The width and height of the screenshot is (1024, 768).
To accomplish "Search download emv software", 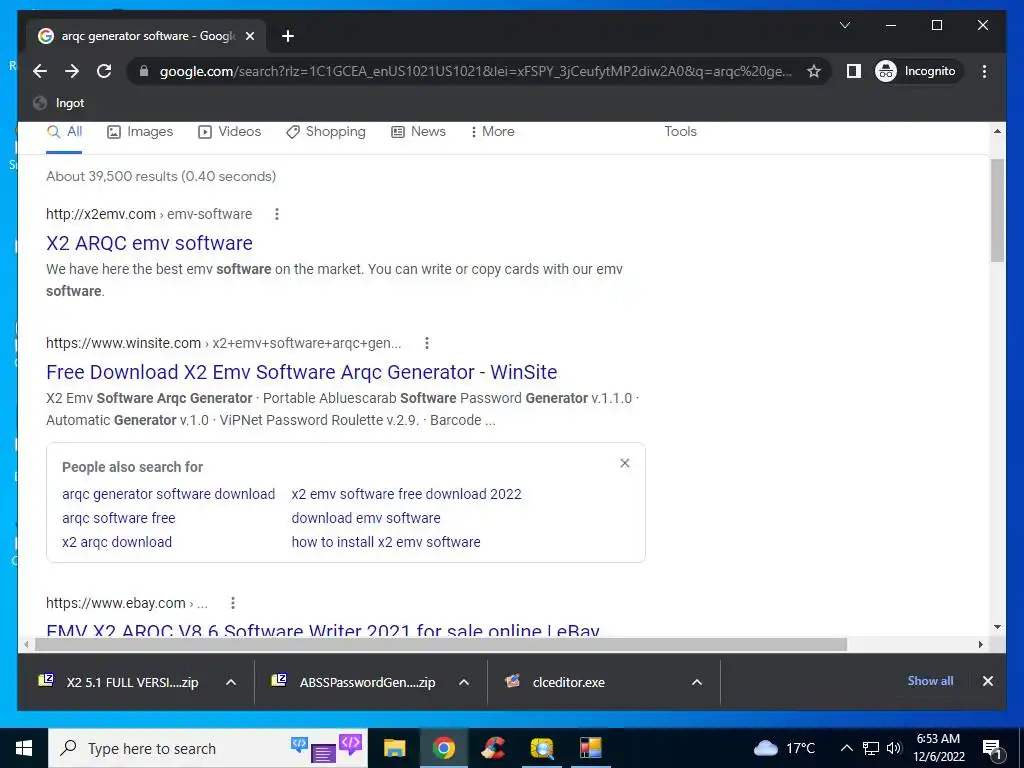I will (x=366, y=519).
